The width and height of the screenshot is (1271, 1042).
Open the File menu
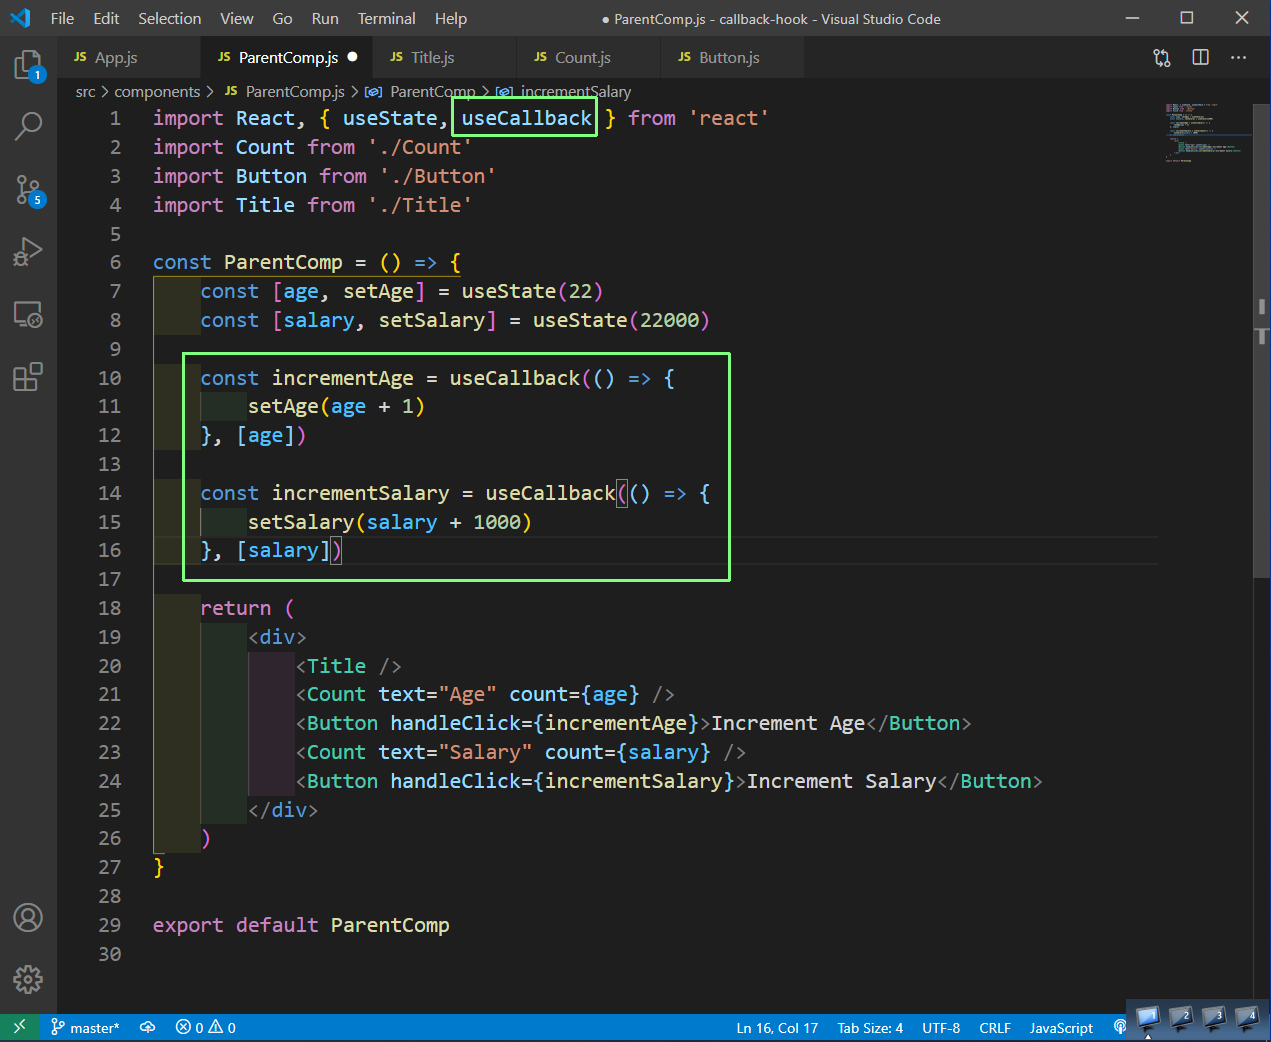[x=62, y=18]
